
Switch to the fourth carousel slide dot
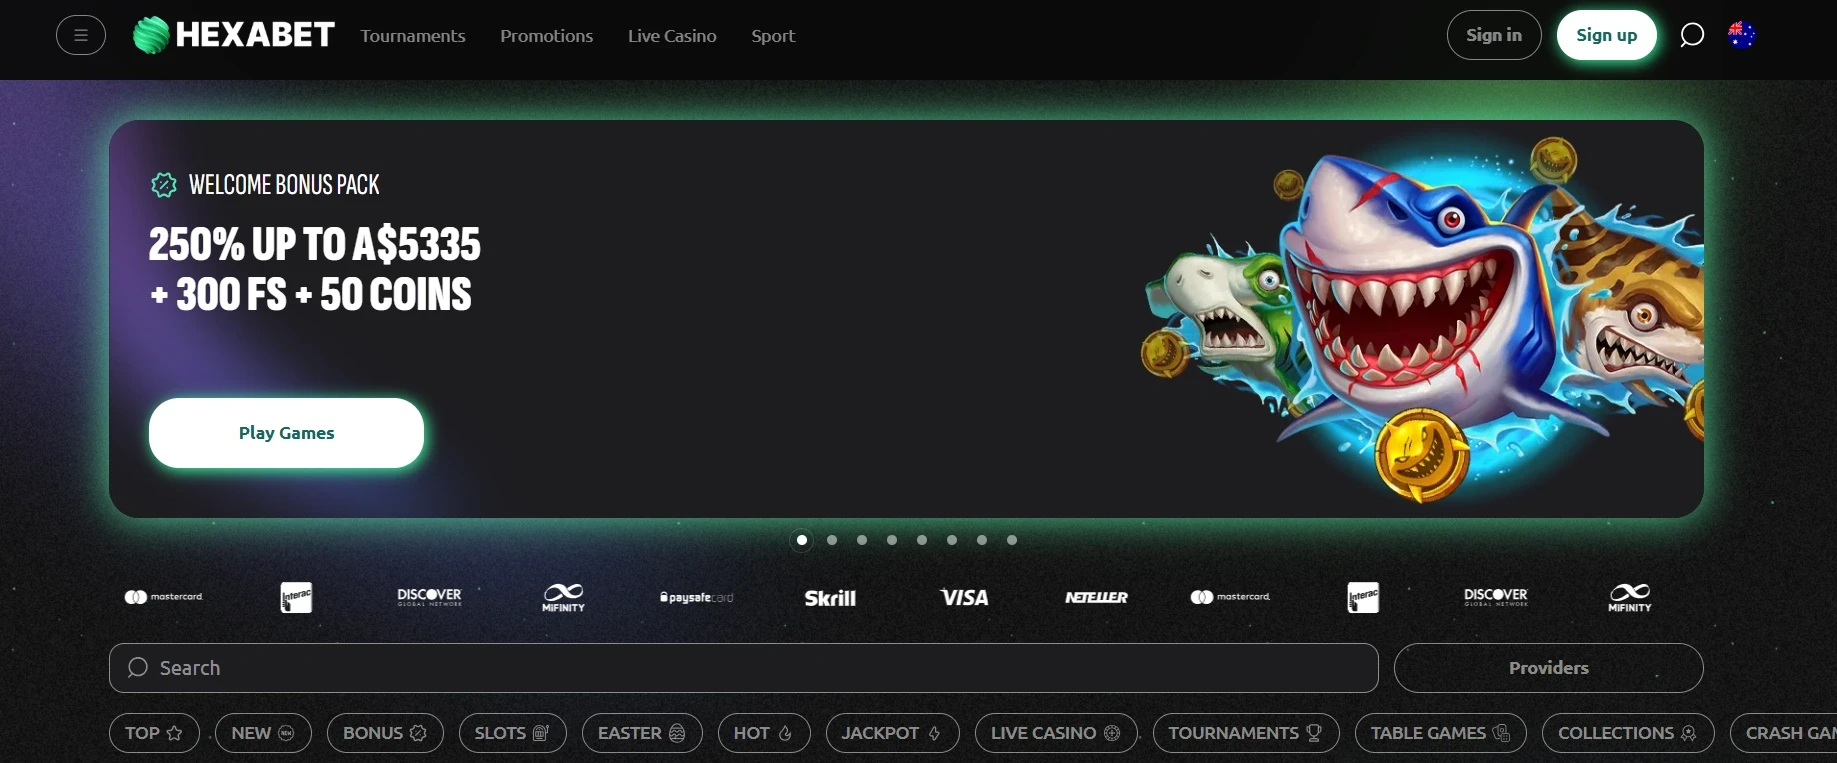[892, 540]
